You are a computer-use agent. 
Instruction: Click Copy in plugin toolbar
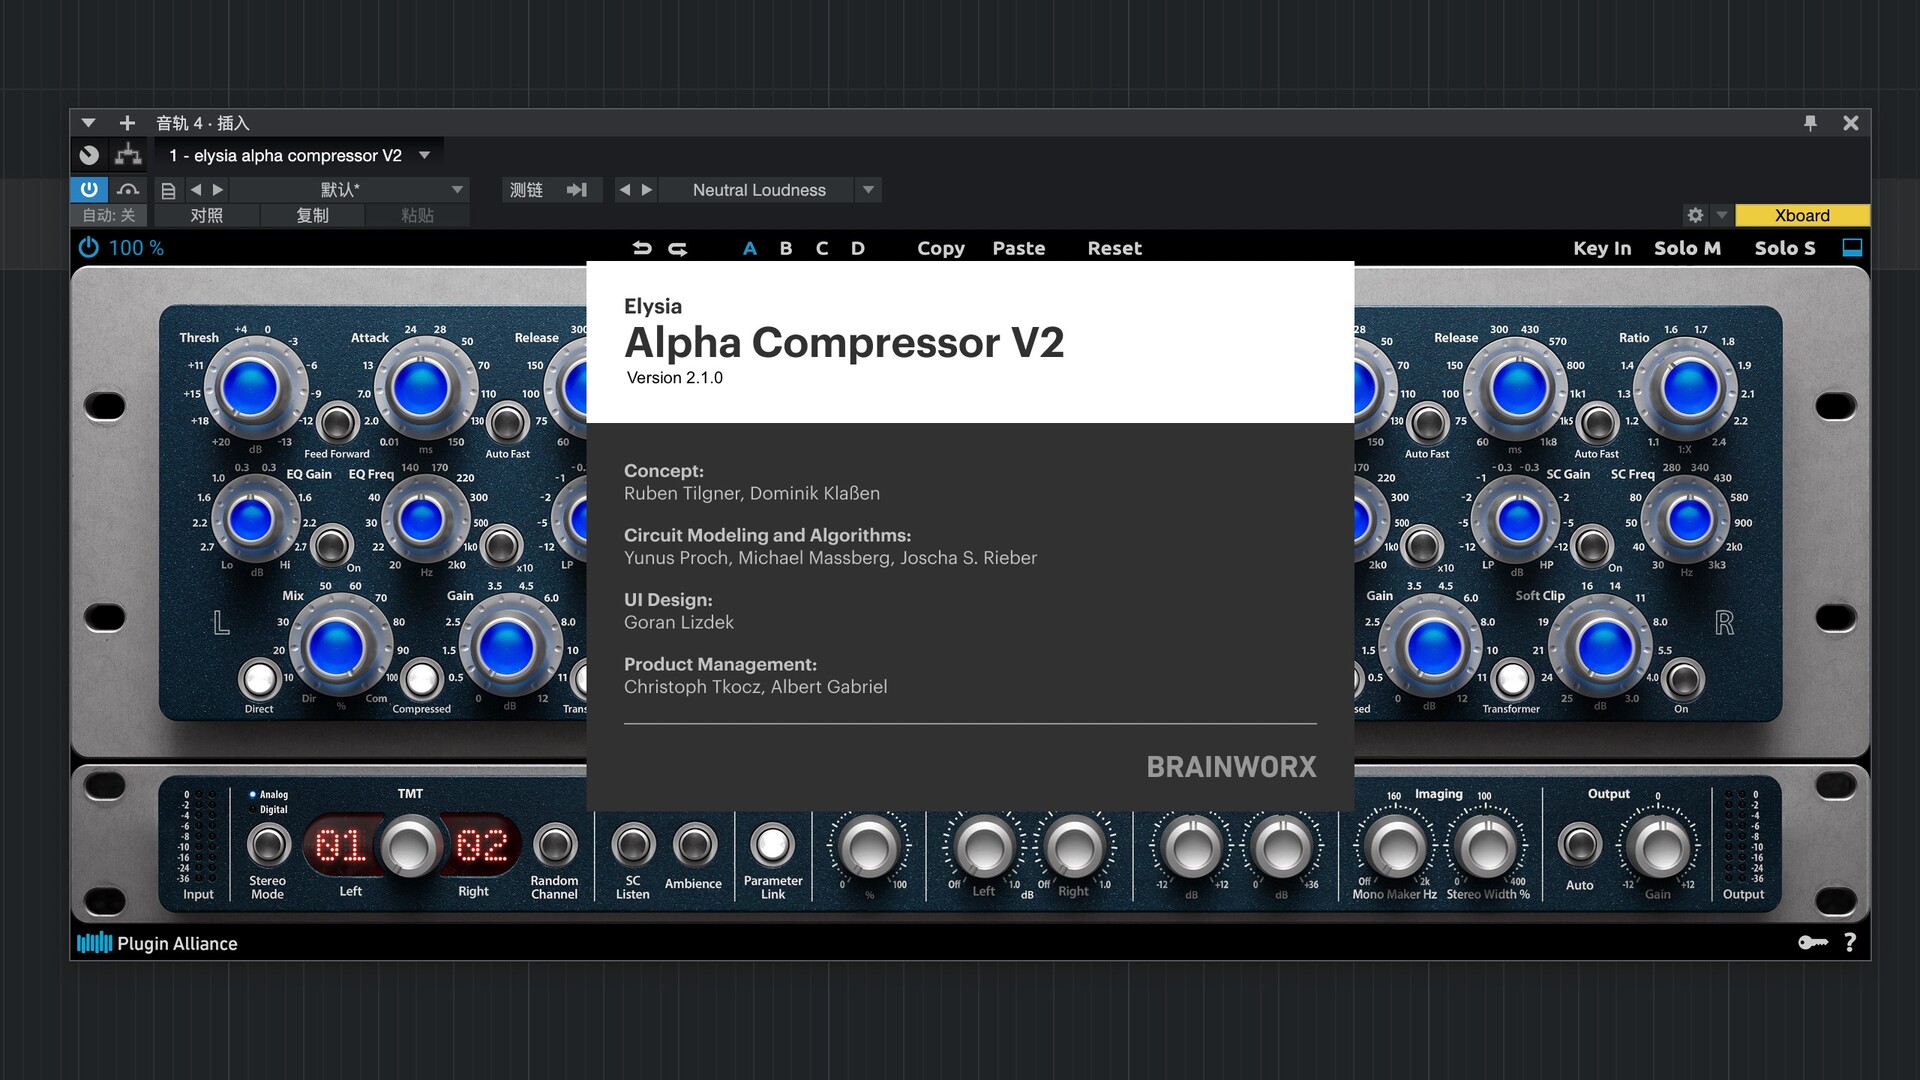941,248
